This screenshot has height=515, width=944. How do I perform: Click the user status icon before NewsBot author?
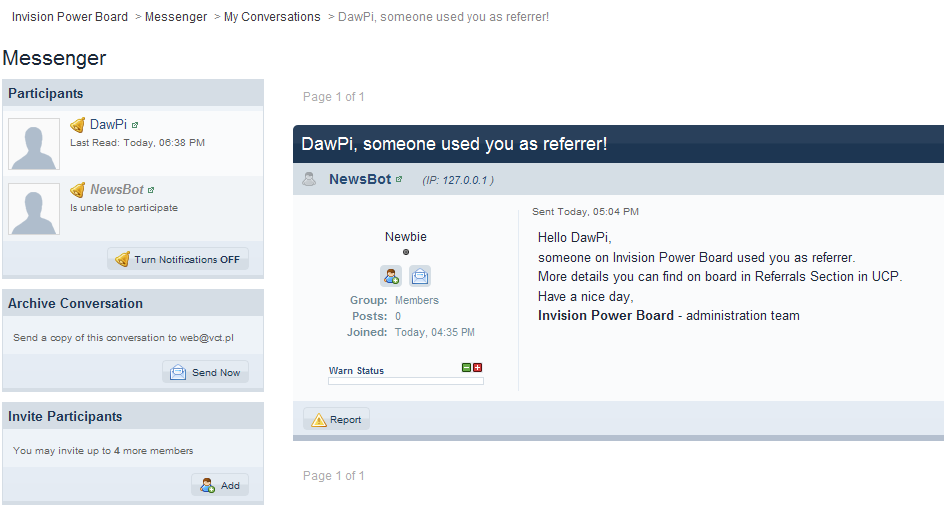[309, 179]
